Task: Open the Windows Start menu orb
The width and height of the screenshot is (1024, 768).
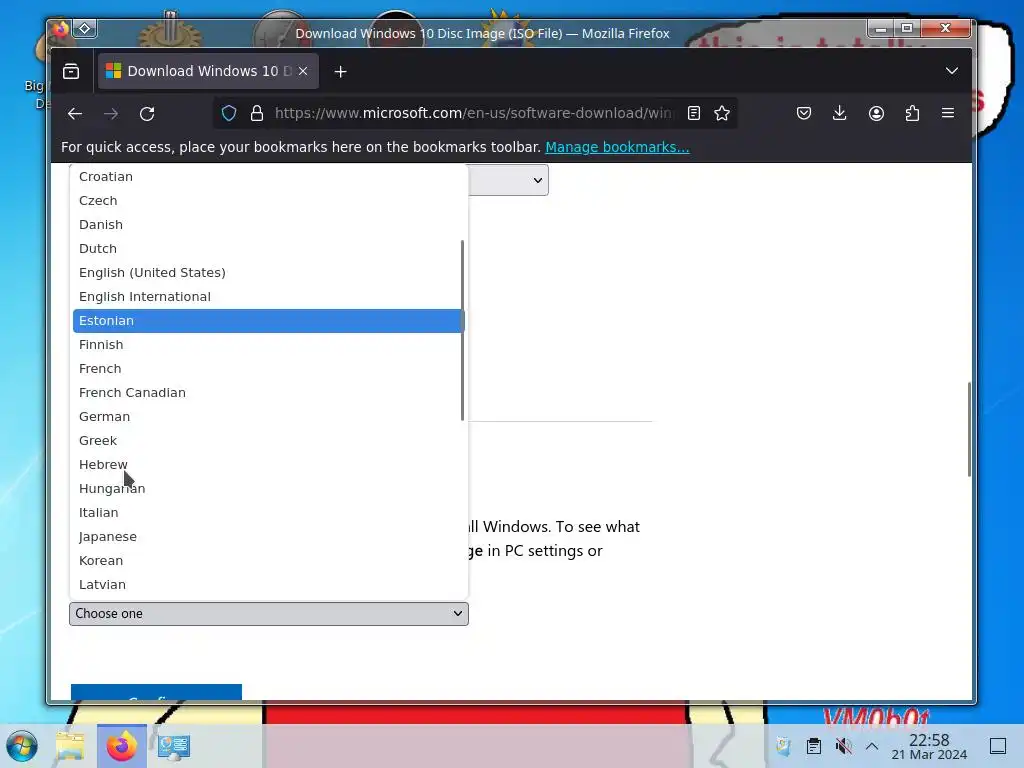Action: point(22,746)
